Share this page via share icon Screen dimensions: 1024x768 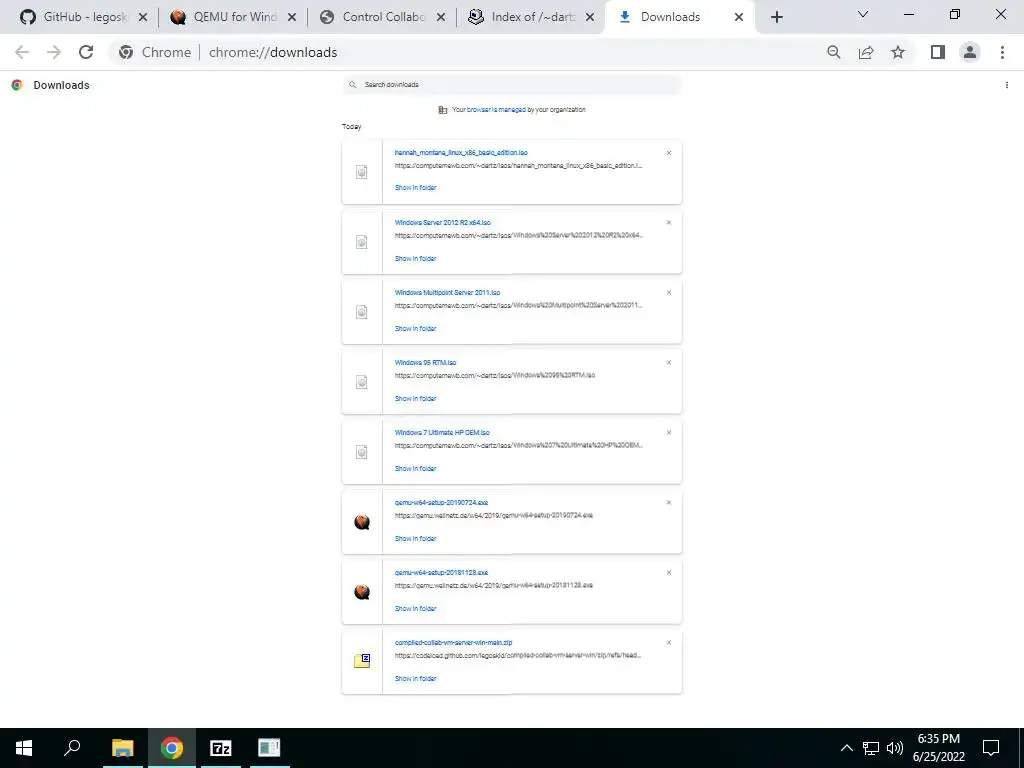(866, 52)
